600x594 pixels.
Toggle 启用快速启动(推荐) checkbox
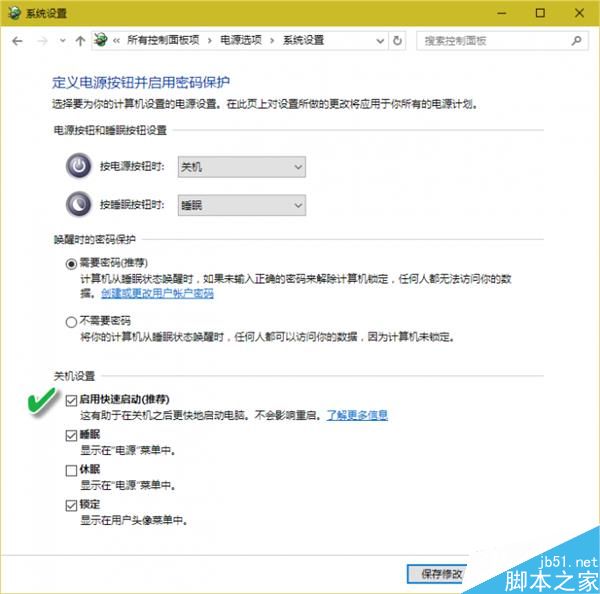71,400
